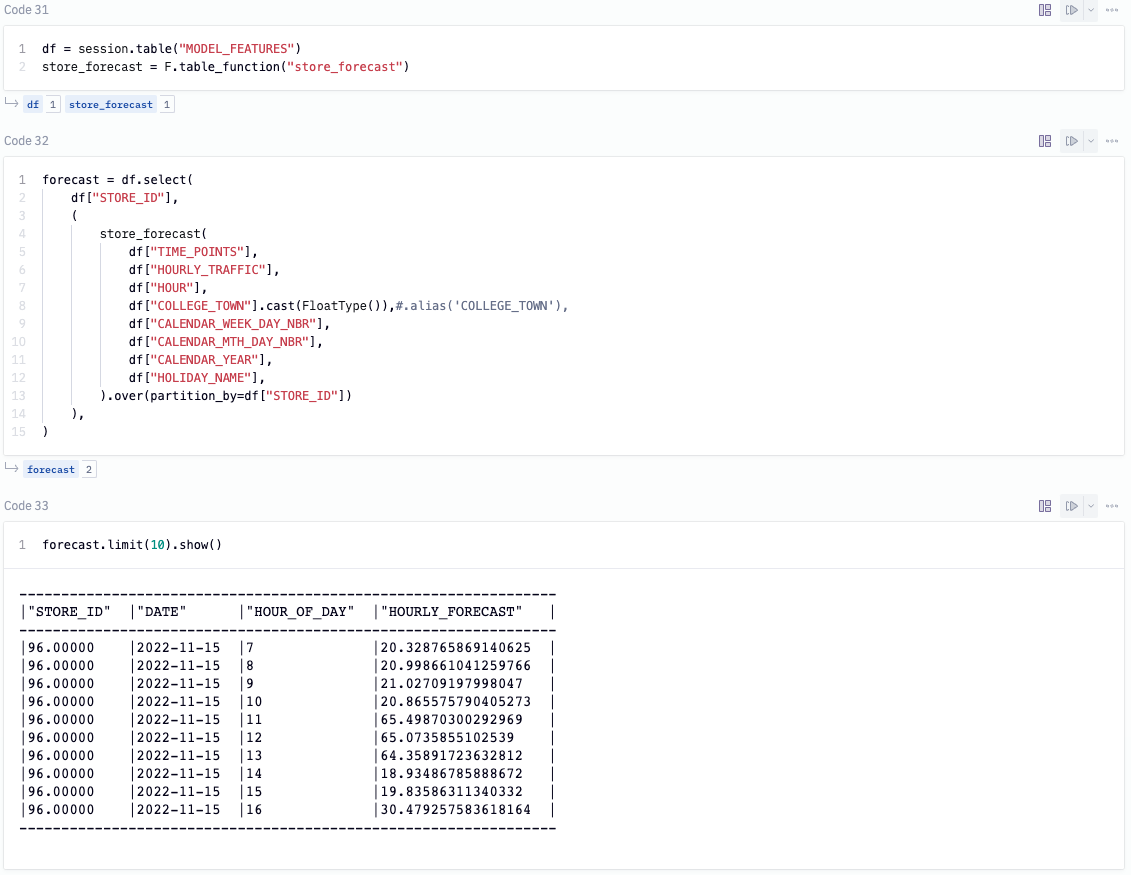Image resolution: width=1131 pixels, height=875 pixels.
Task: Expand run options dropdown for Code 33
Action: click(x=1090, y=506)
